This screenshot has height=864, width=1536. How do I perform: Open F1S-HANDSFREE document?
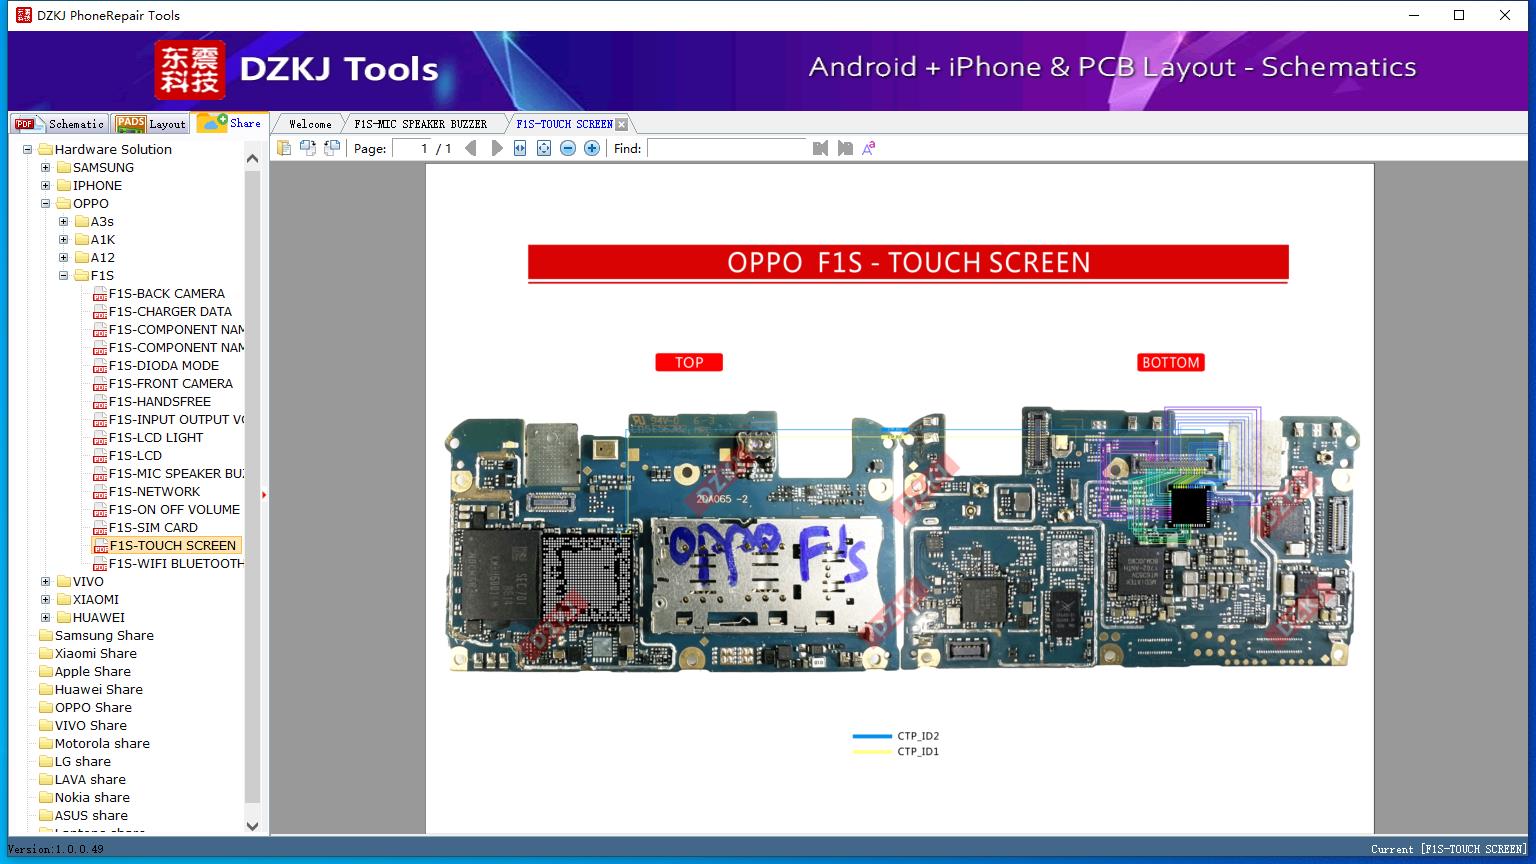[160, 402]
